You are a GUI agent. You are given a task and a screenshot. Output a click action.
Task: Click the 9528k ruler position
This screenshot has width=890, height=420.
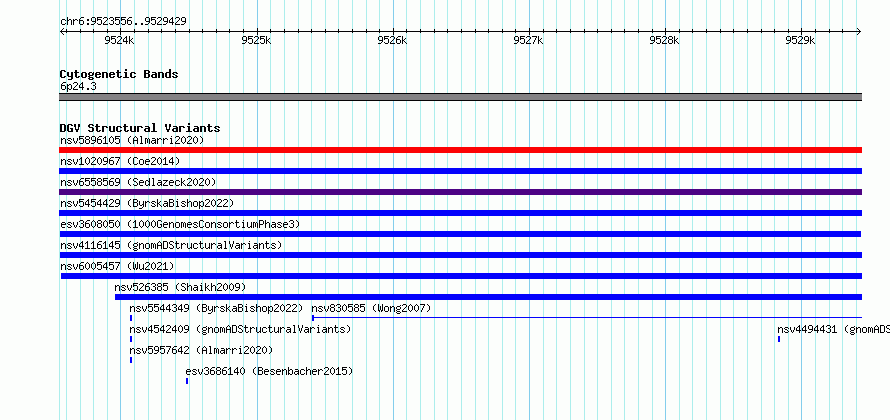(665, 40)
